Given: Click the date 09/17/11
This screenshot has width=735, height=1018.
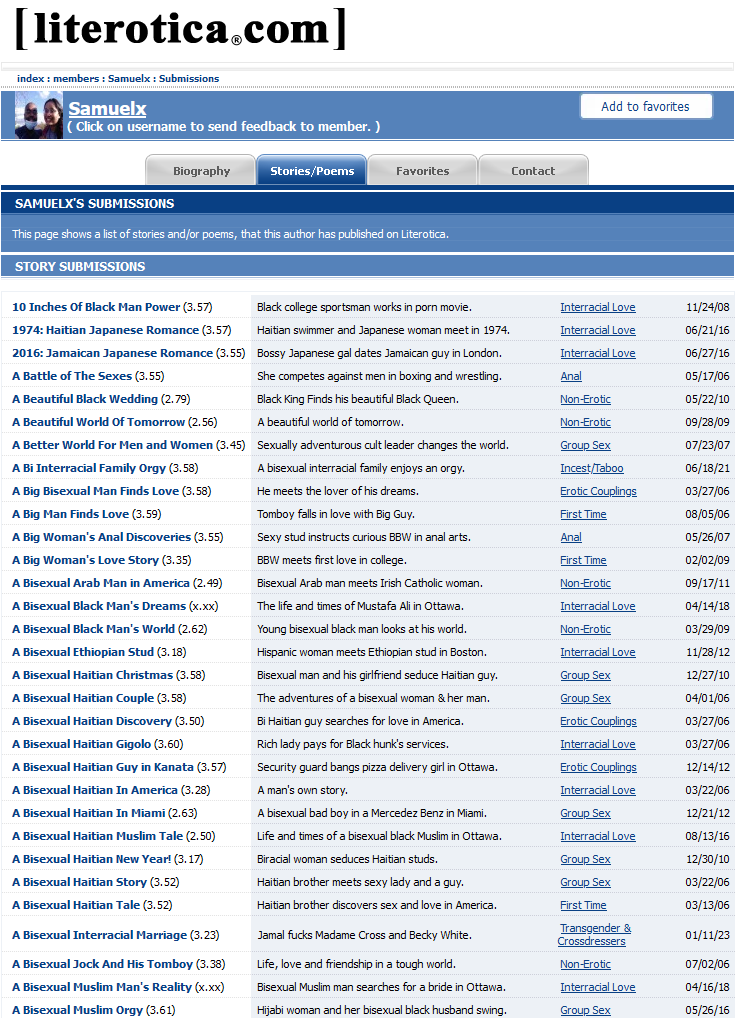Looking at the screenshot, I should [x=707, y=583].
